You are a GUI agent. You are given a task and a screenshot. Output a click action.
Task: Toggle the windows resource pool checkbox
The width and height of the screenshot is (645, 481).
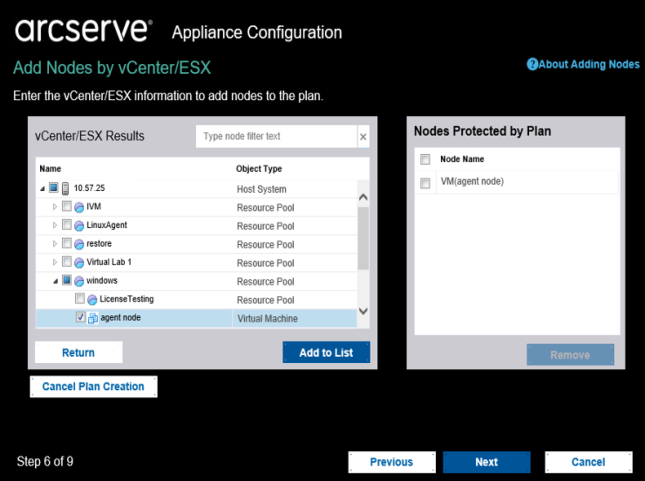coord(67,280)
